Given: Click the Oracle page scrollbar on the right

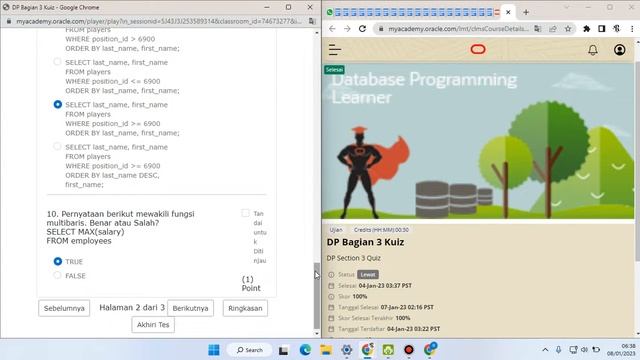Looking at the screenshot, I should tap(638, 162).
